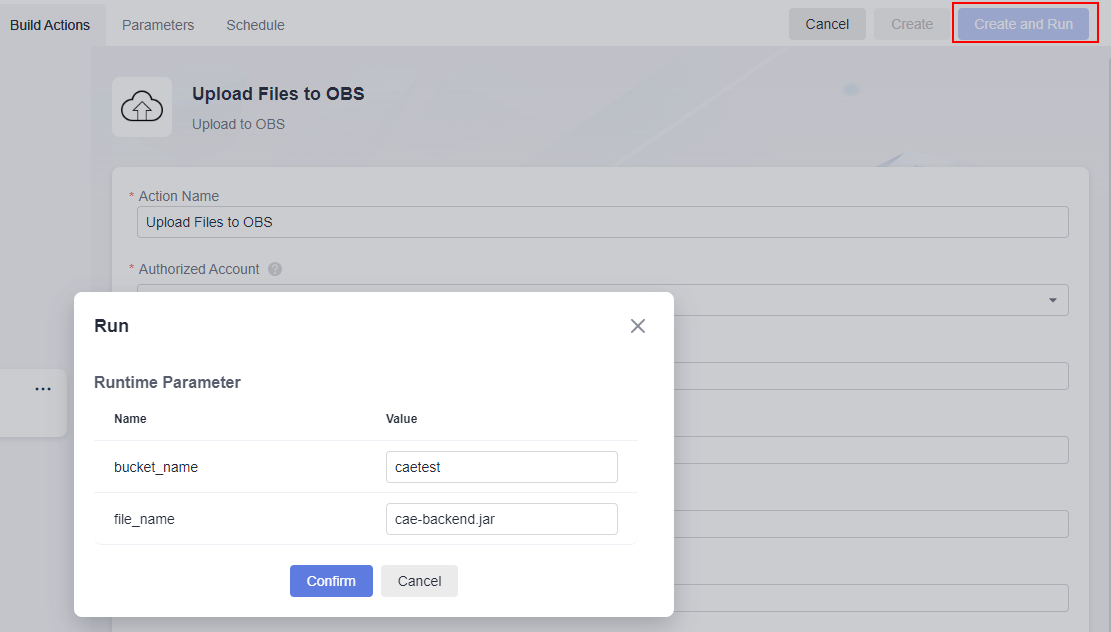The image size is (1111, 632).
Task: Click the Runtime Parameter heading
Action: point(167,383)
